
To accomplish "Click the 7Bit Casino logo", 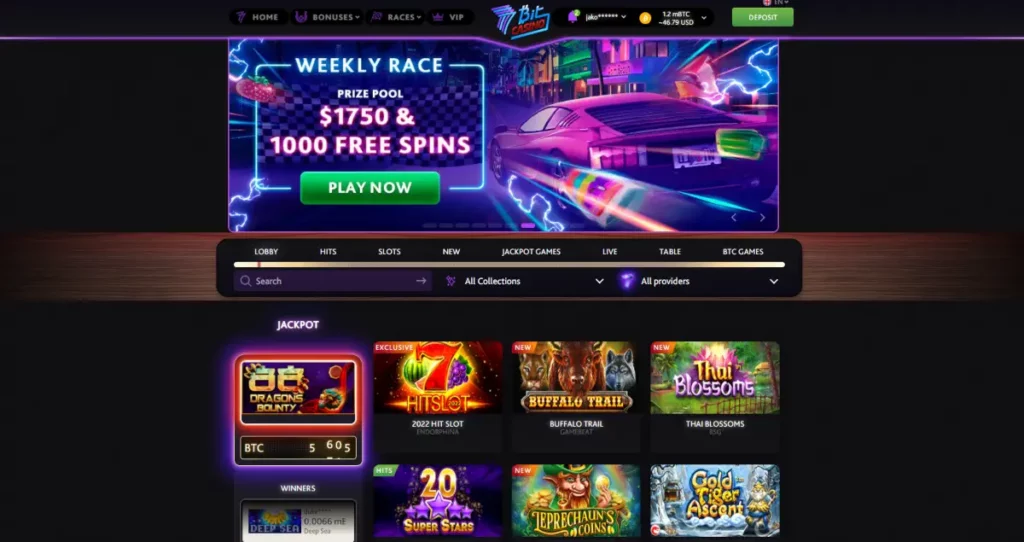I will point(520,20).
